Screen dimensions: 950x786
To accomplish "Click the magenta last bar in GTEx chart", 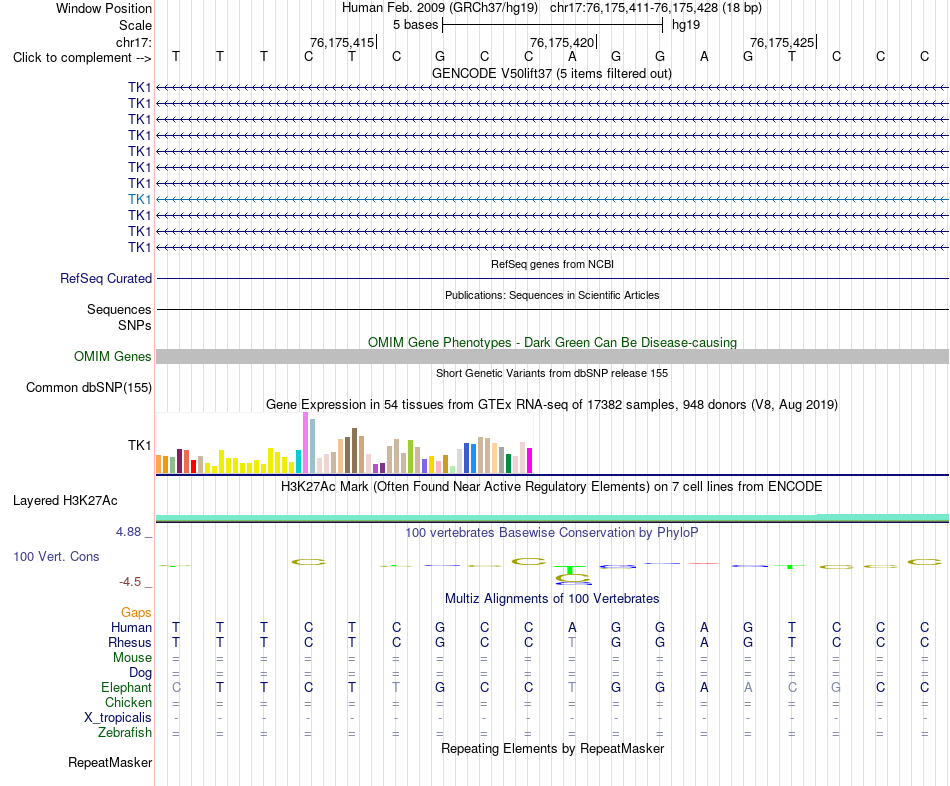I will pyautogui.click(x=530, y=461).
